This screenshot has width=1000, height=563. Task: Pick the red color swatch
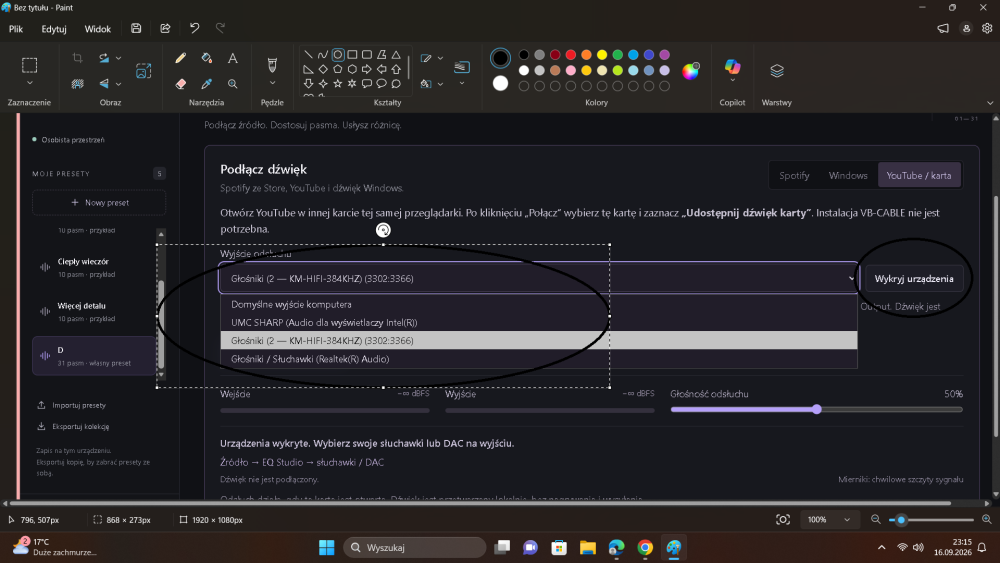(x=571, y=55)
